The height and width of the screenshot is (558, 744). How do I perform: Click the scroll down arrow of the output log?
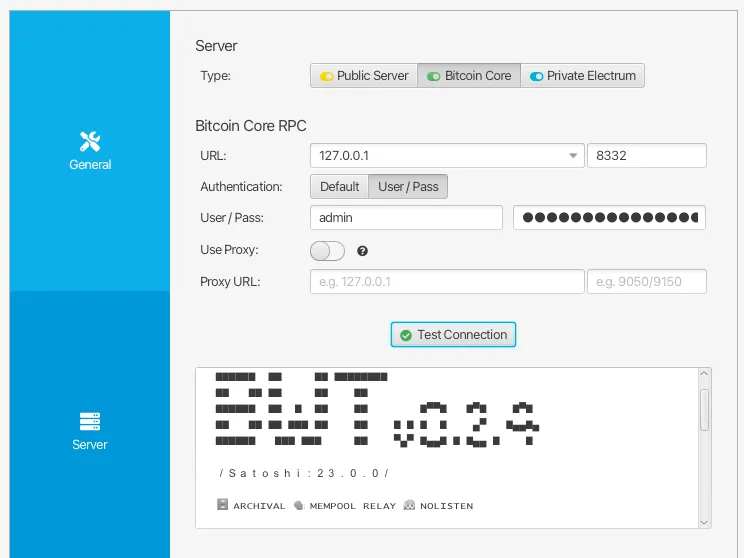(704, 522)
